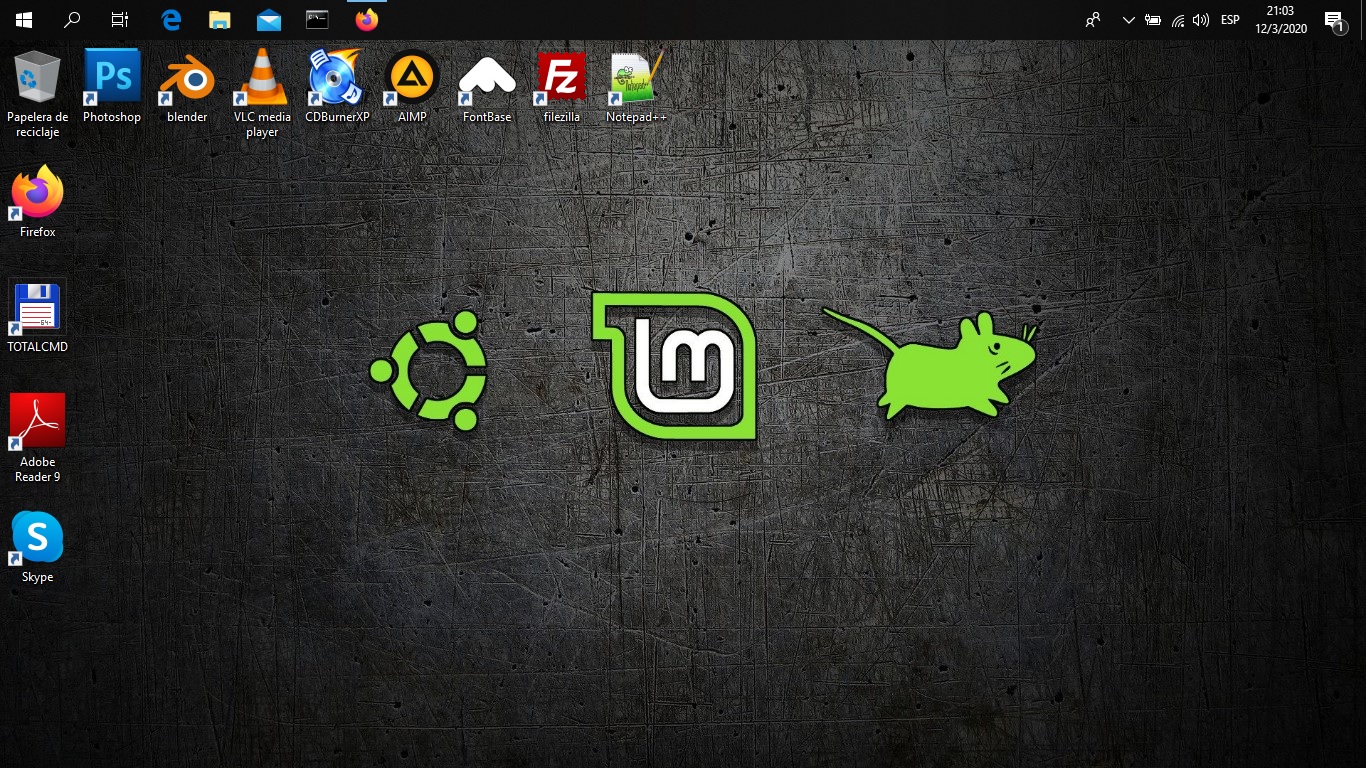1366x768 pixels.
Task: Open the Start menu
Action: coord(22,19)
